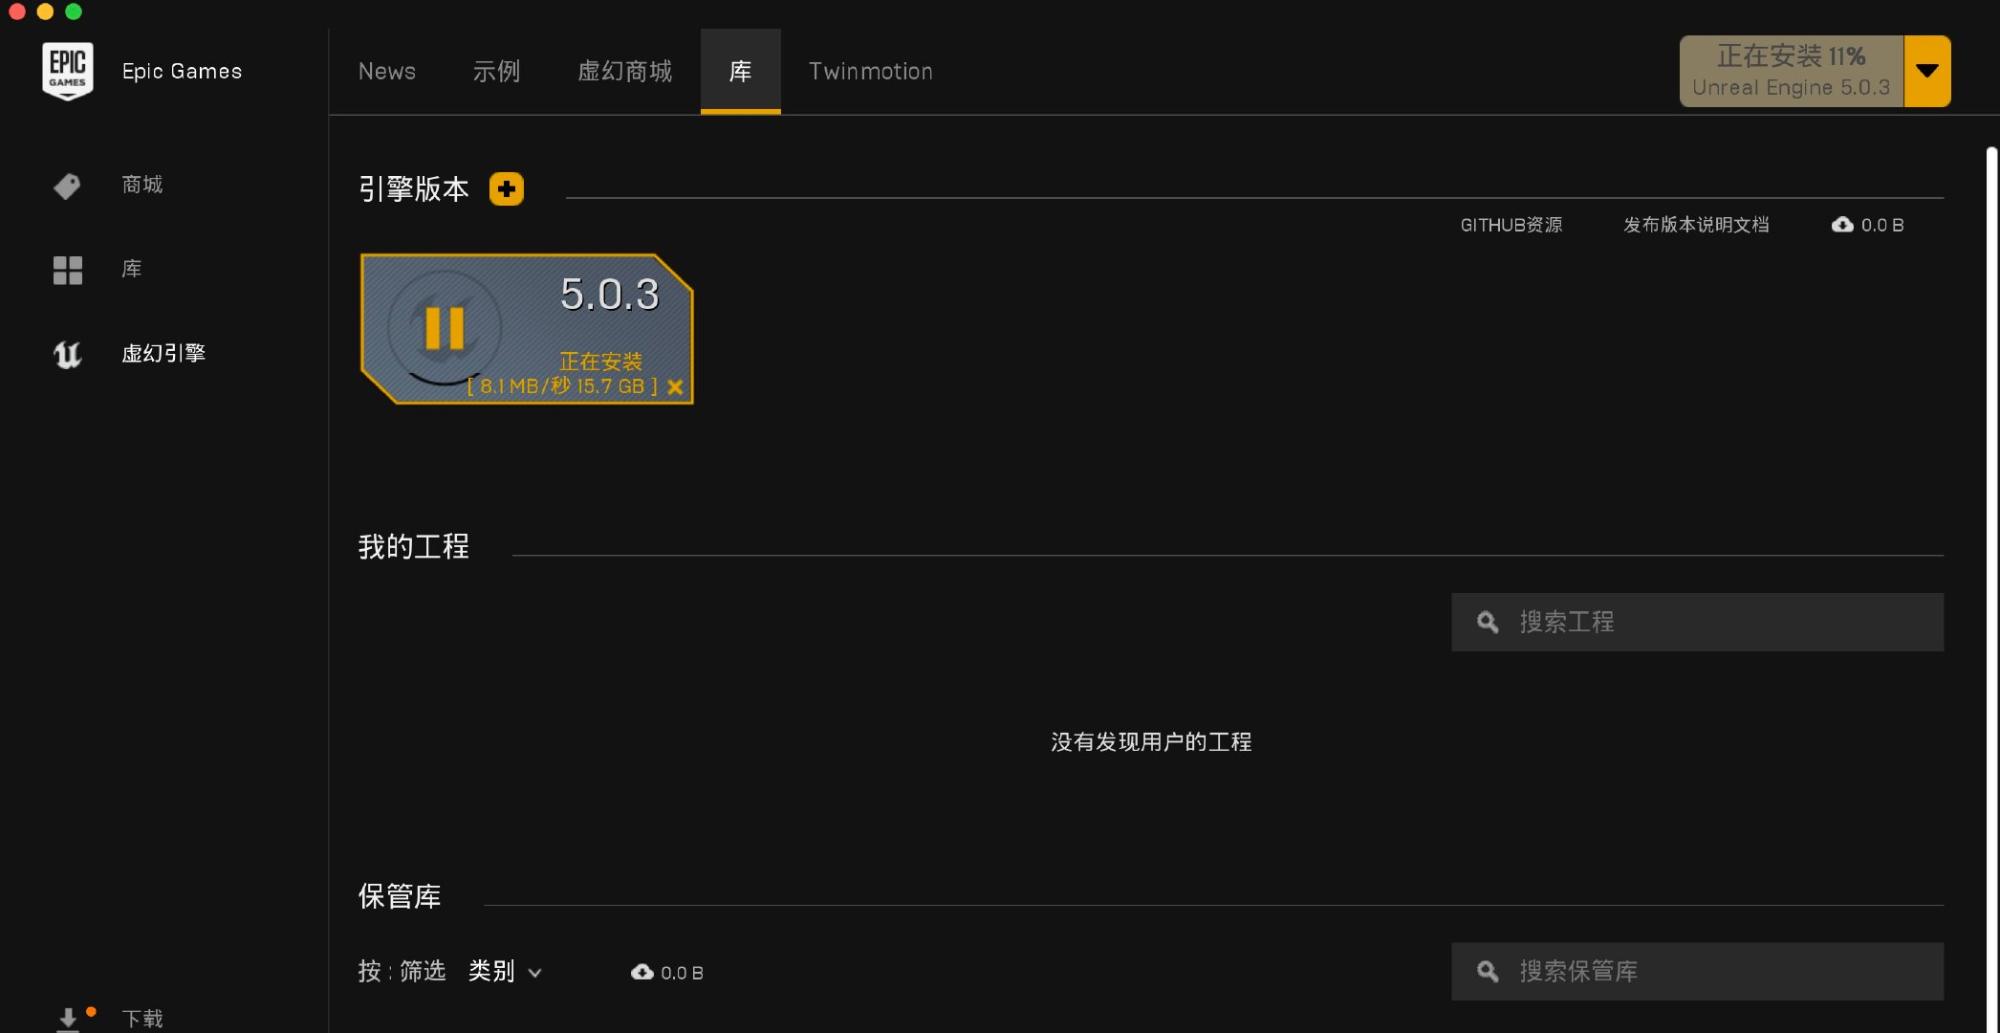This screenshot has height=1033, width=2000.
Task: Select the 库 tab in top navigation
Action: pos(740,71)
